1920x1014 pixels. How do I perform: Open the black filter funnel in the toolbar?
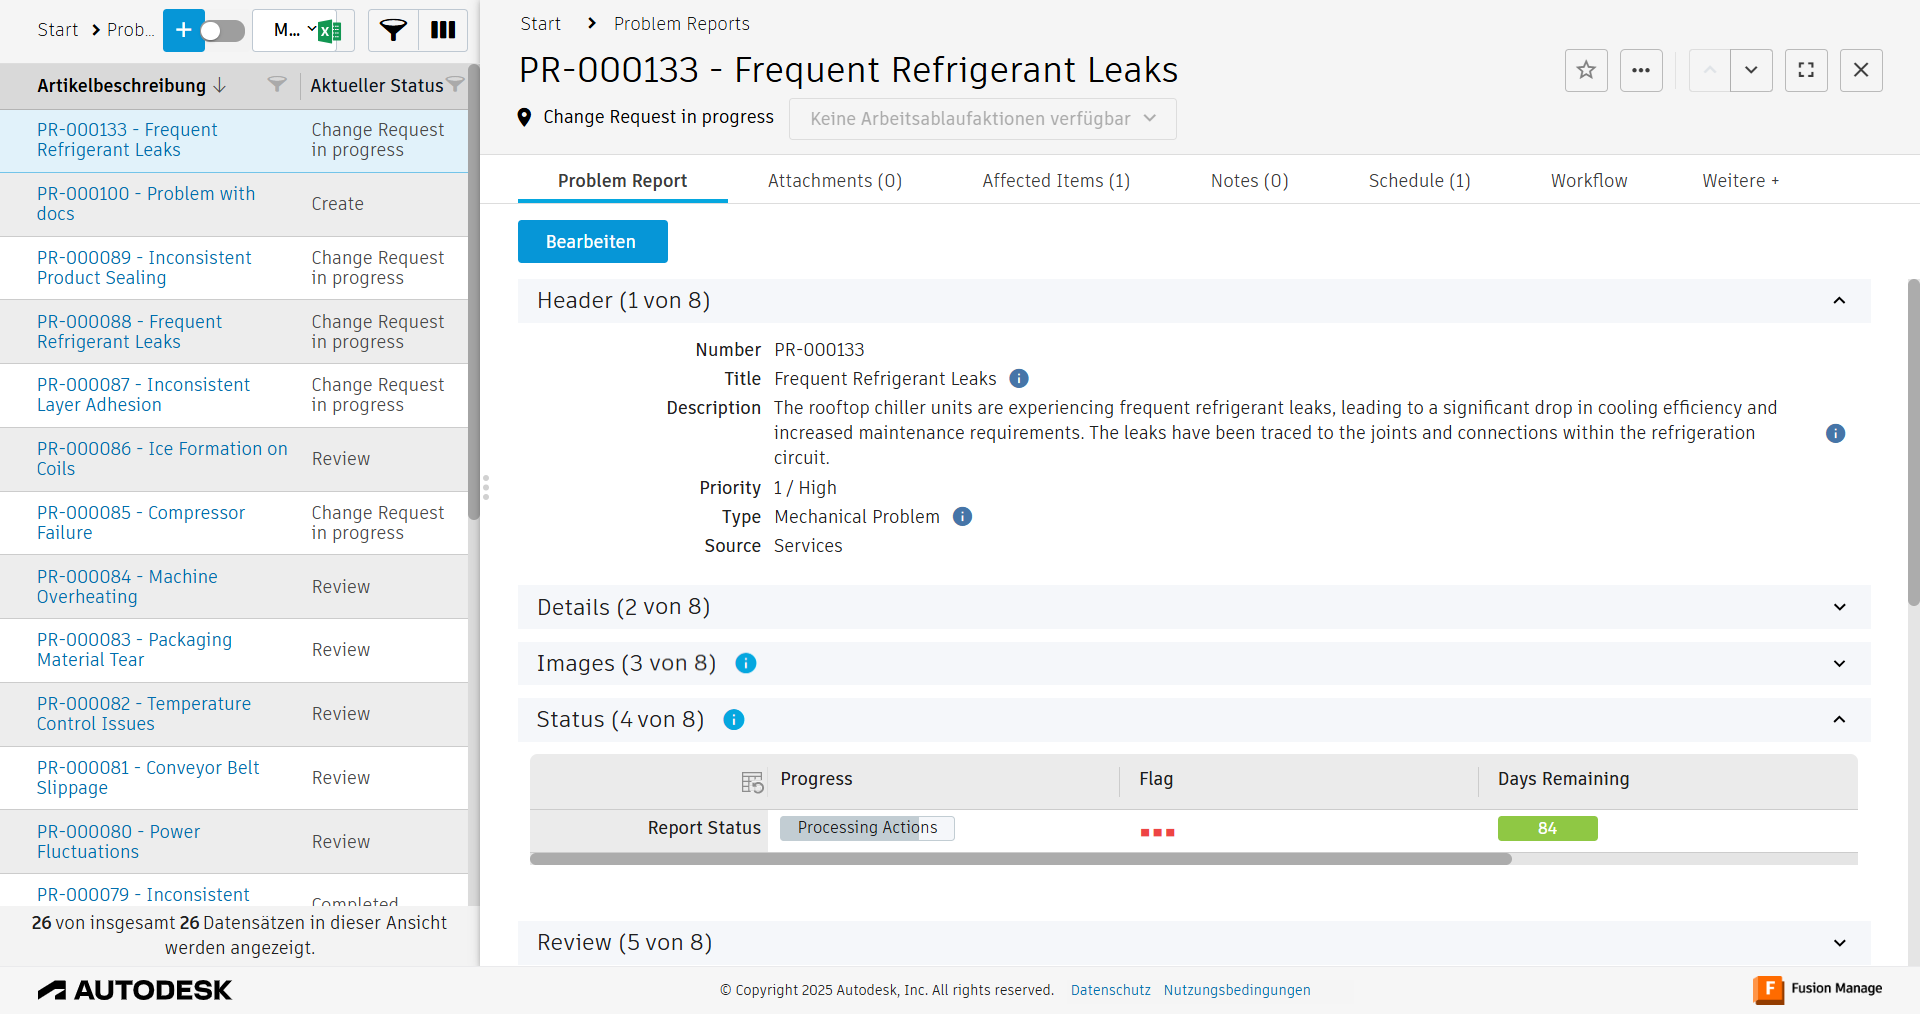point(393,30)
